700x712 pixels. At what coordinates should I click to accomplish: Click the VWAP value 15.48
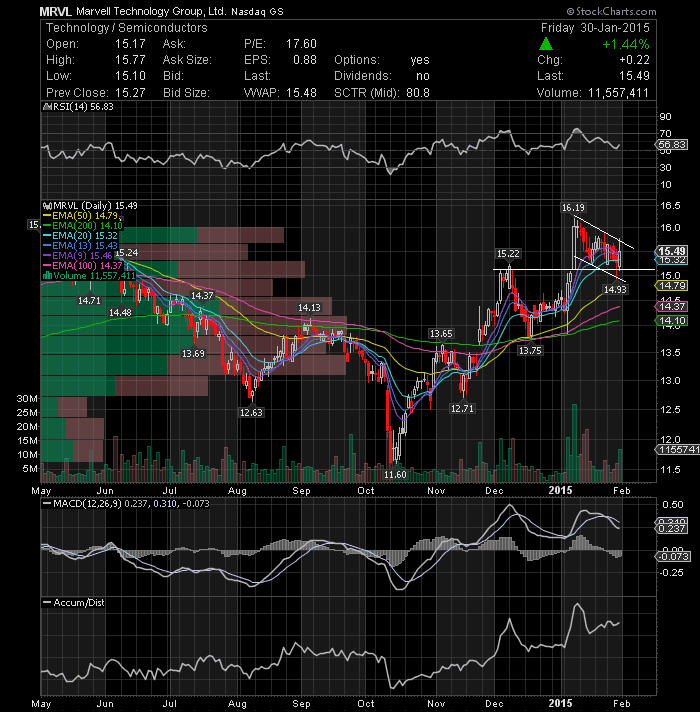pyautogui.click(x=301, y=93)
